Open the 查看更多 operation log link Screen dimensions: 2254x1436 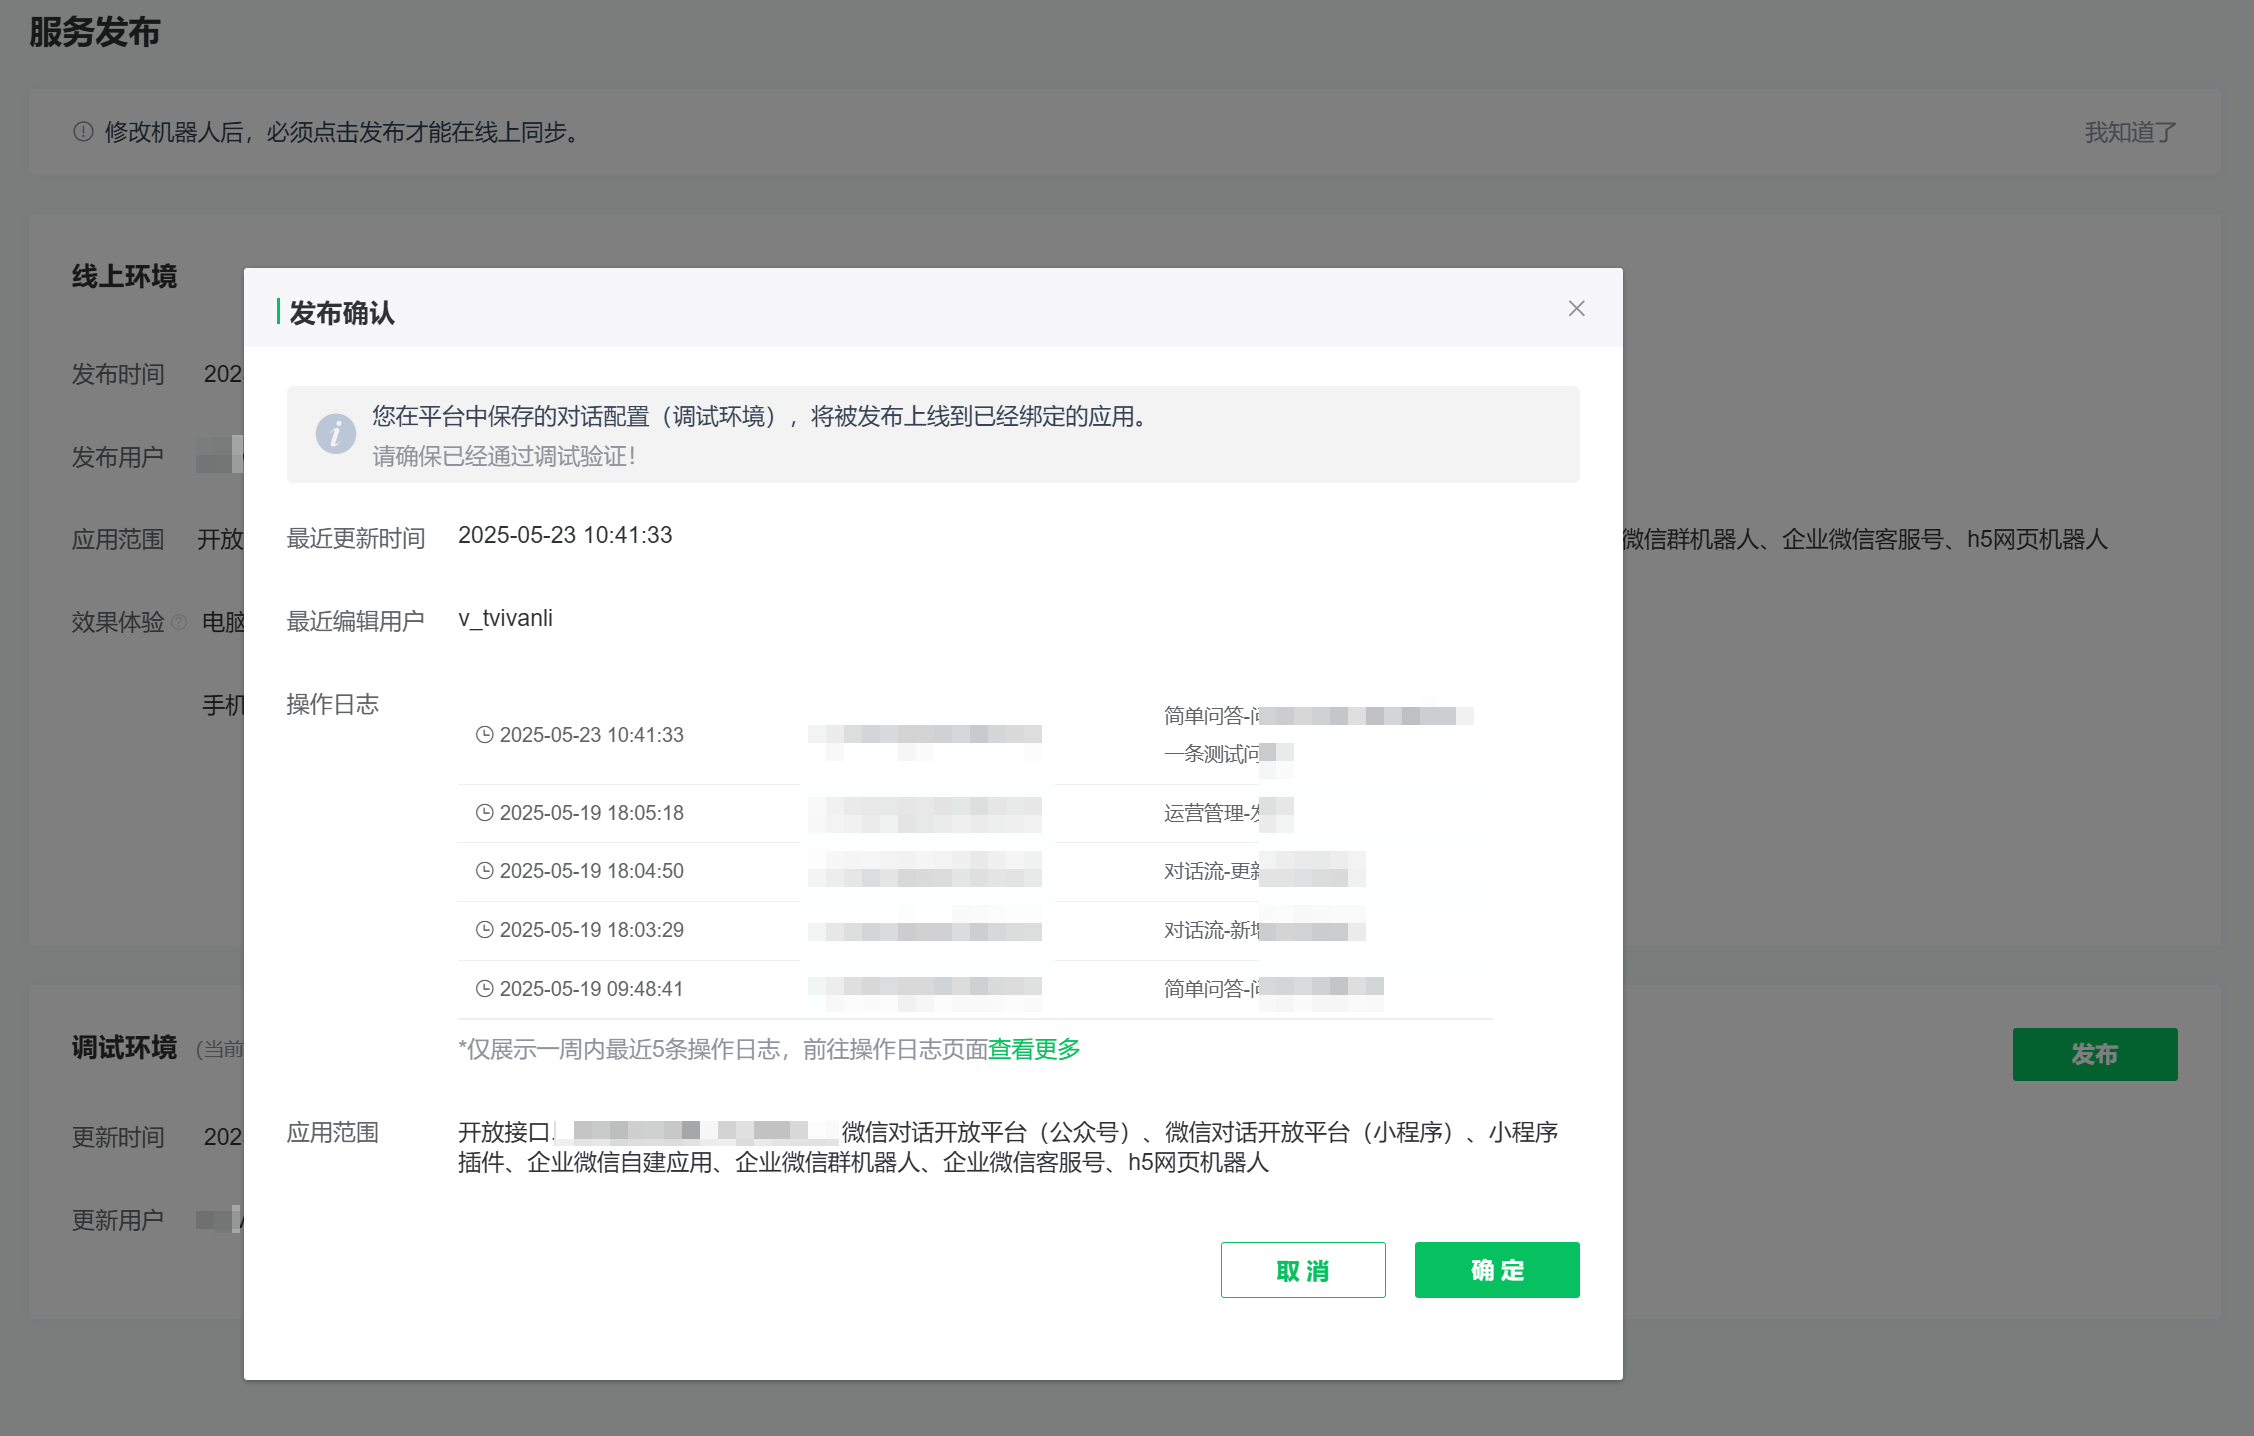[1034, 1049]
